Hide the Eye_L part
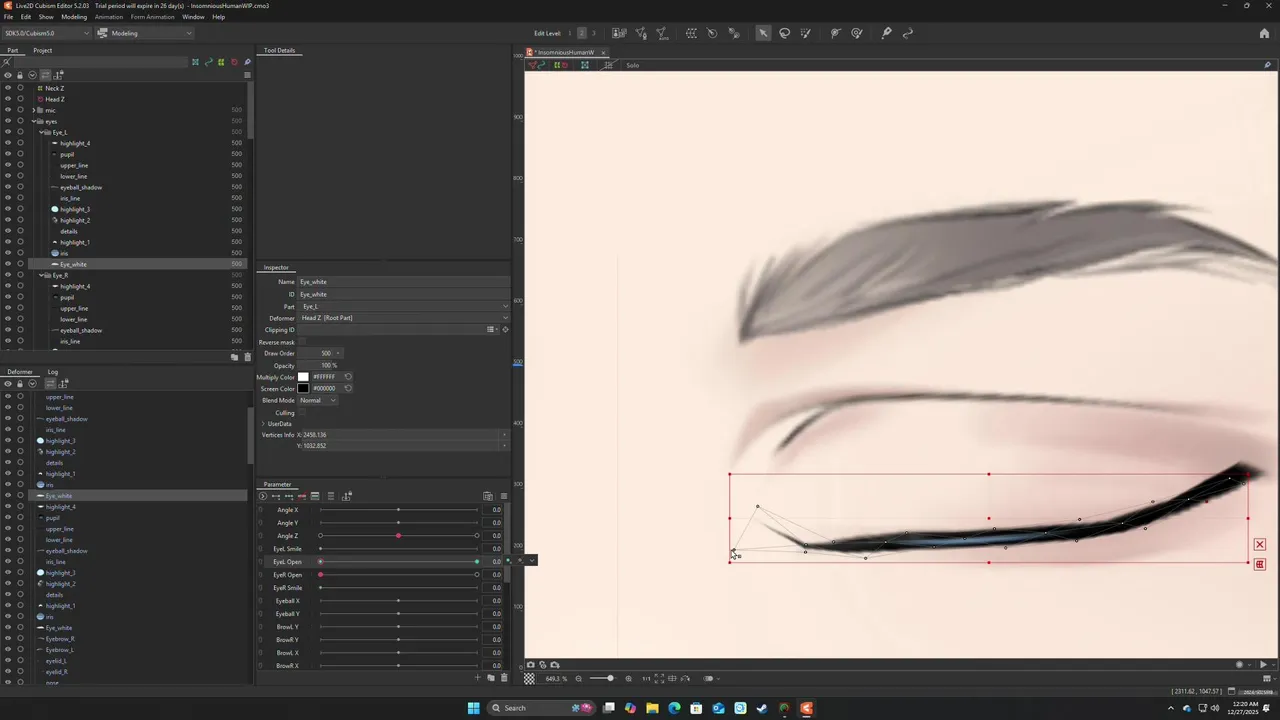The width and height of the screenshot is (1280, 720). (x=7, y=132)
